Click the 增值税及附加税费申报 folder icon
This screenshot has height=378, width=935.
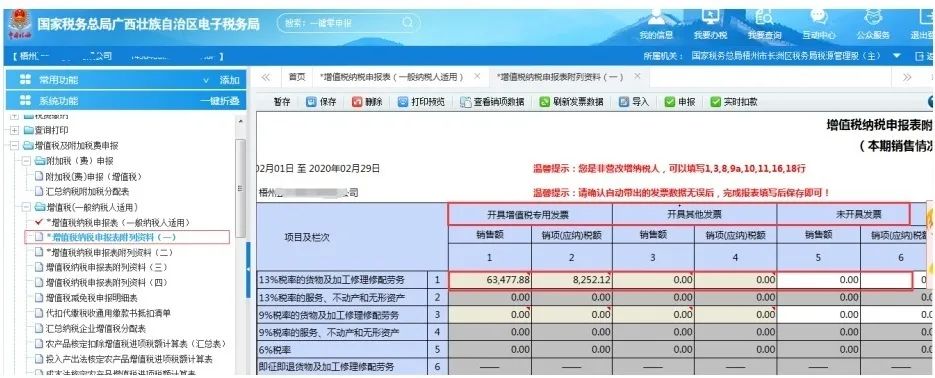click(28, 145)
